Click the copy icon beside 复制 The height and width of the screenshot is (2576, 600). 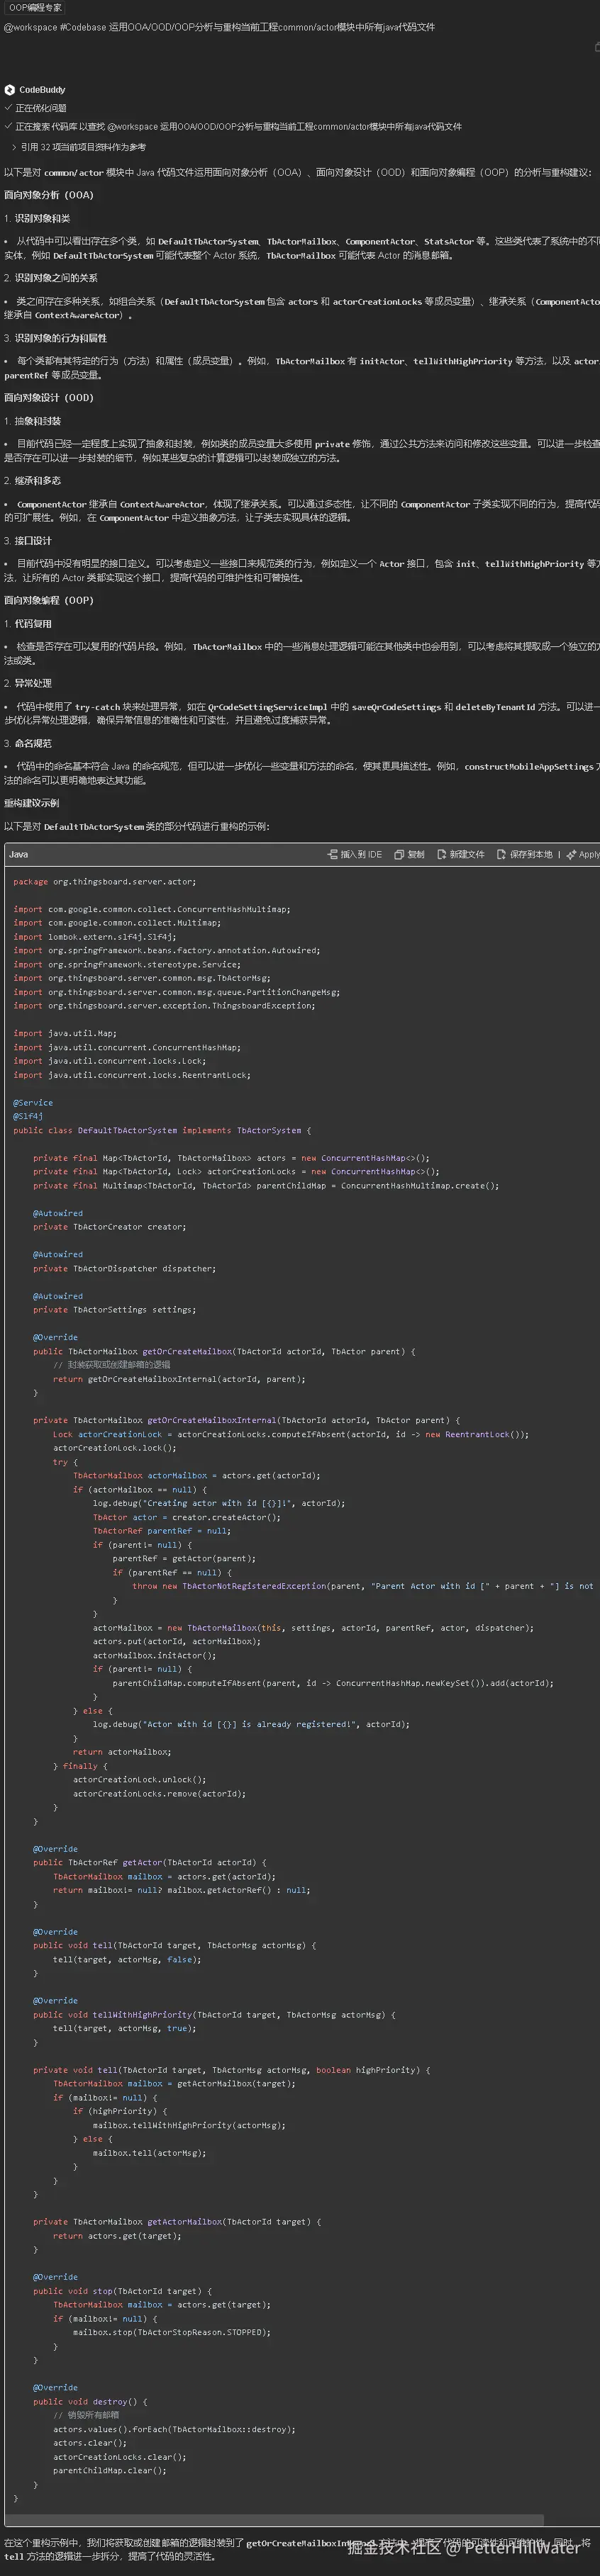[398, 854]
